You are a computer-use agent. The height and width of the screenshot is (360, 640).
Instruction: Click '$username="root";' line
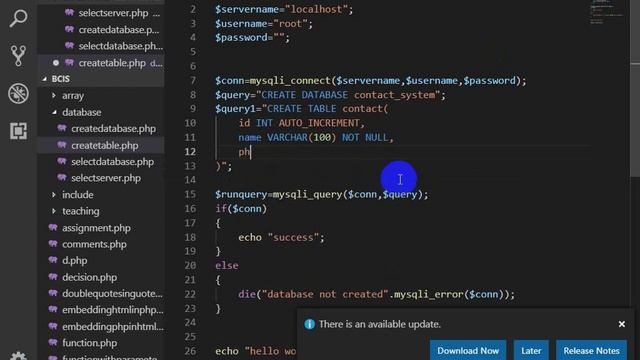pyautogui.click(x=264, y=24)
